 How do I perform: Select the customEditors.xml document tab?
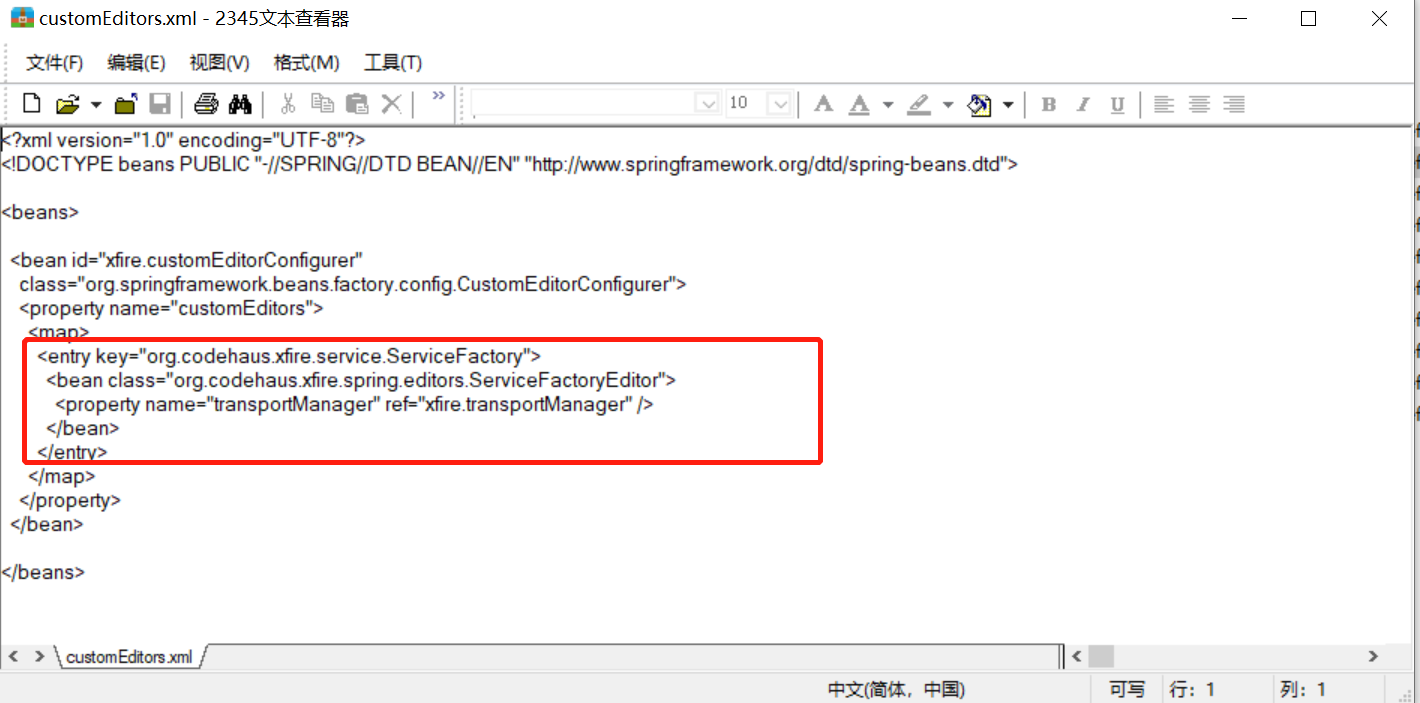tap(129, 657)
